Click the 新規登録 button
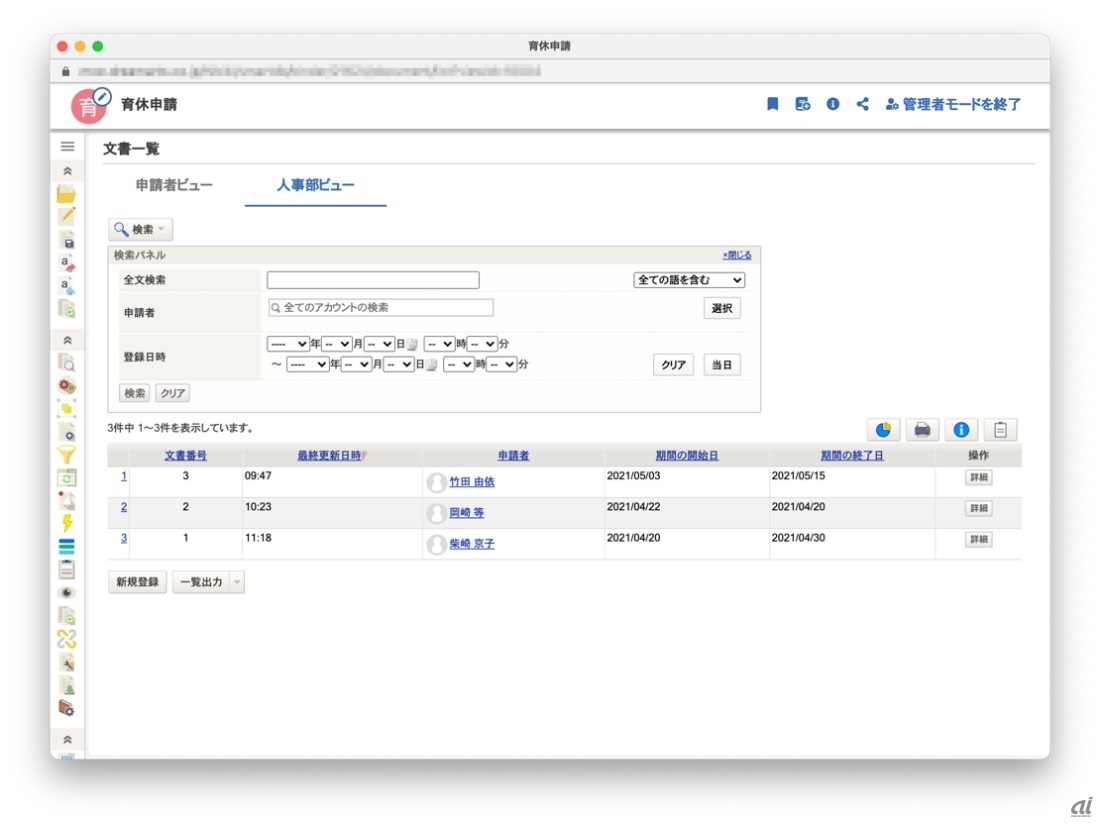 click(137, 582)
